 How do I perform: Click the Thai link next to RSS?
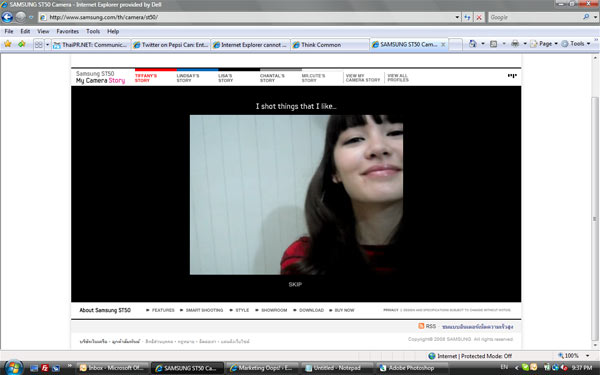tap(478, 327)
